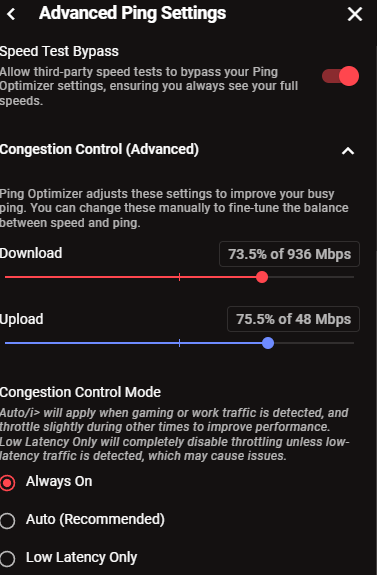
Task: Click the red Download slider handle
Action: (x=262, y=277)
